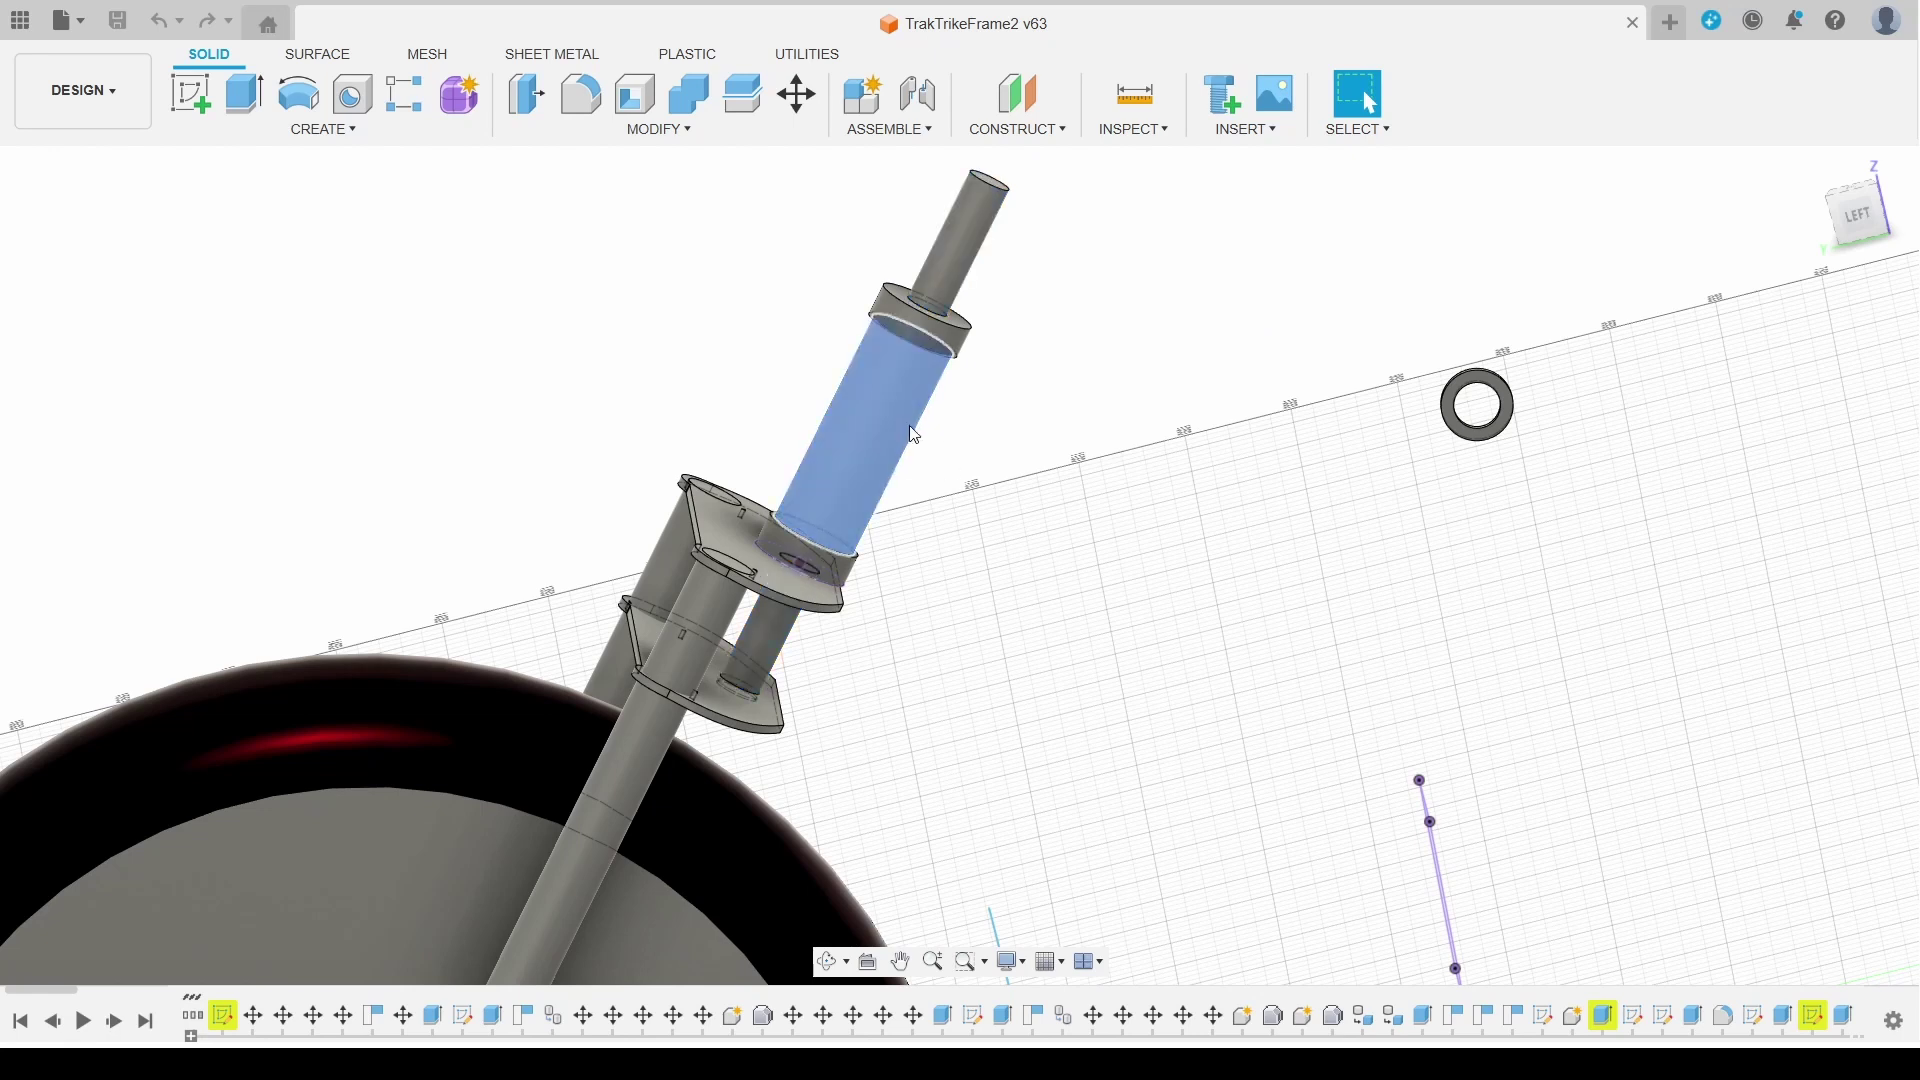The height and width of the screenshot is (1080, 1920).
Task: Open the DESIGN workspace dropdown
Action: click(83, 91)
